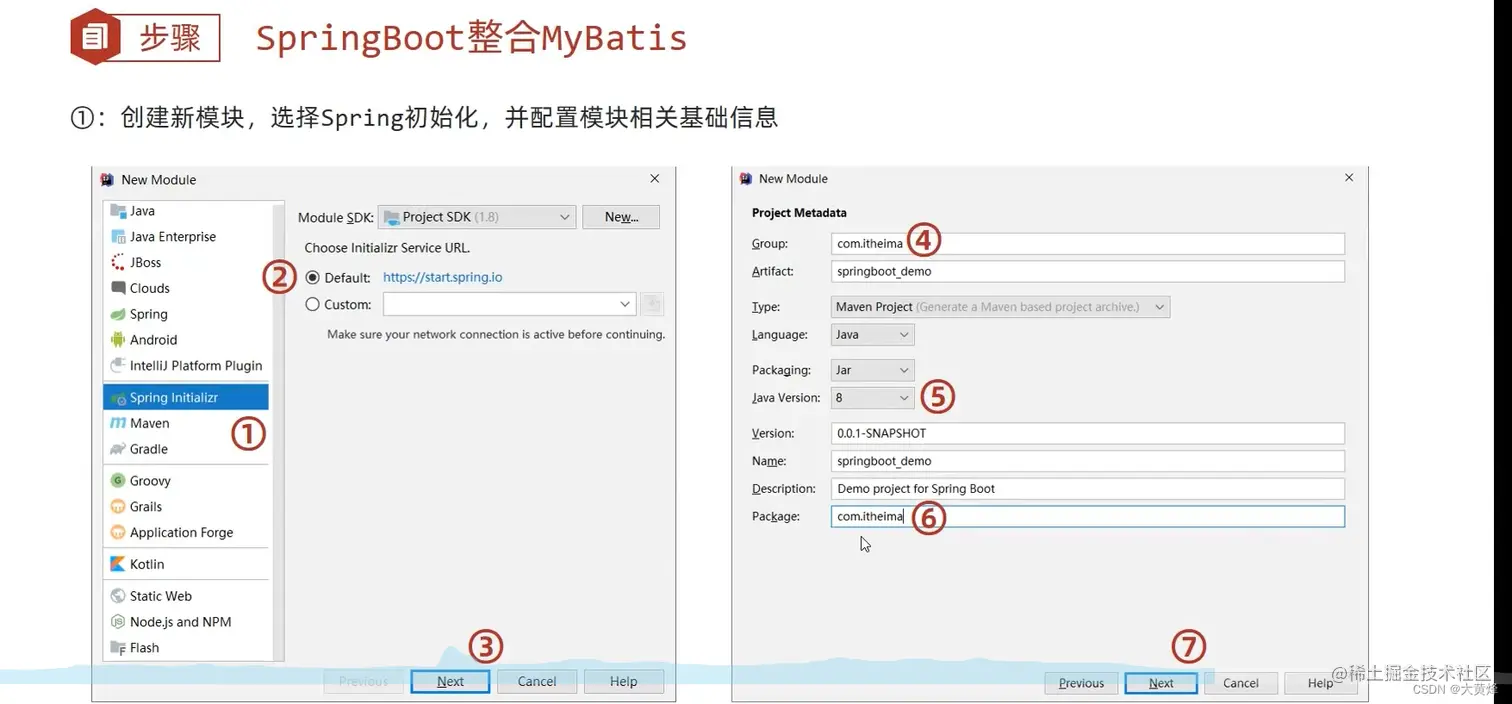Click the Kotlin icon in list
The height and width of the screenshot is (704, 1512).
[118, 564]
